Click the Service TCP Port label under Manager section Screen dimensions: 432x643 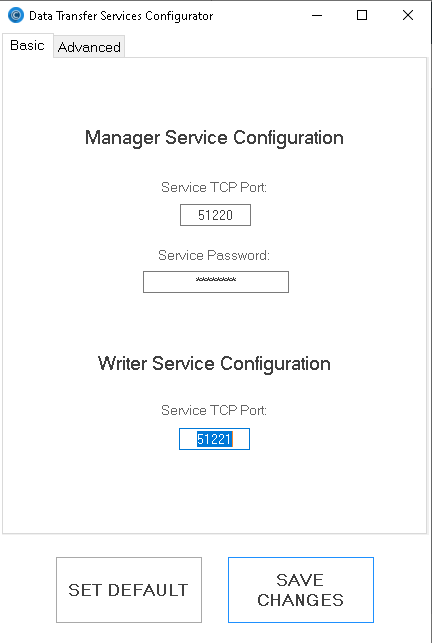(x=214, y=187)
